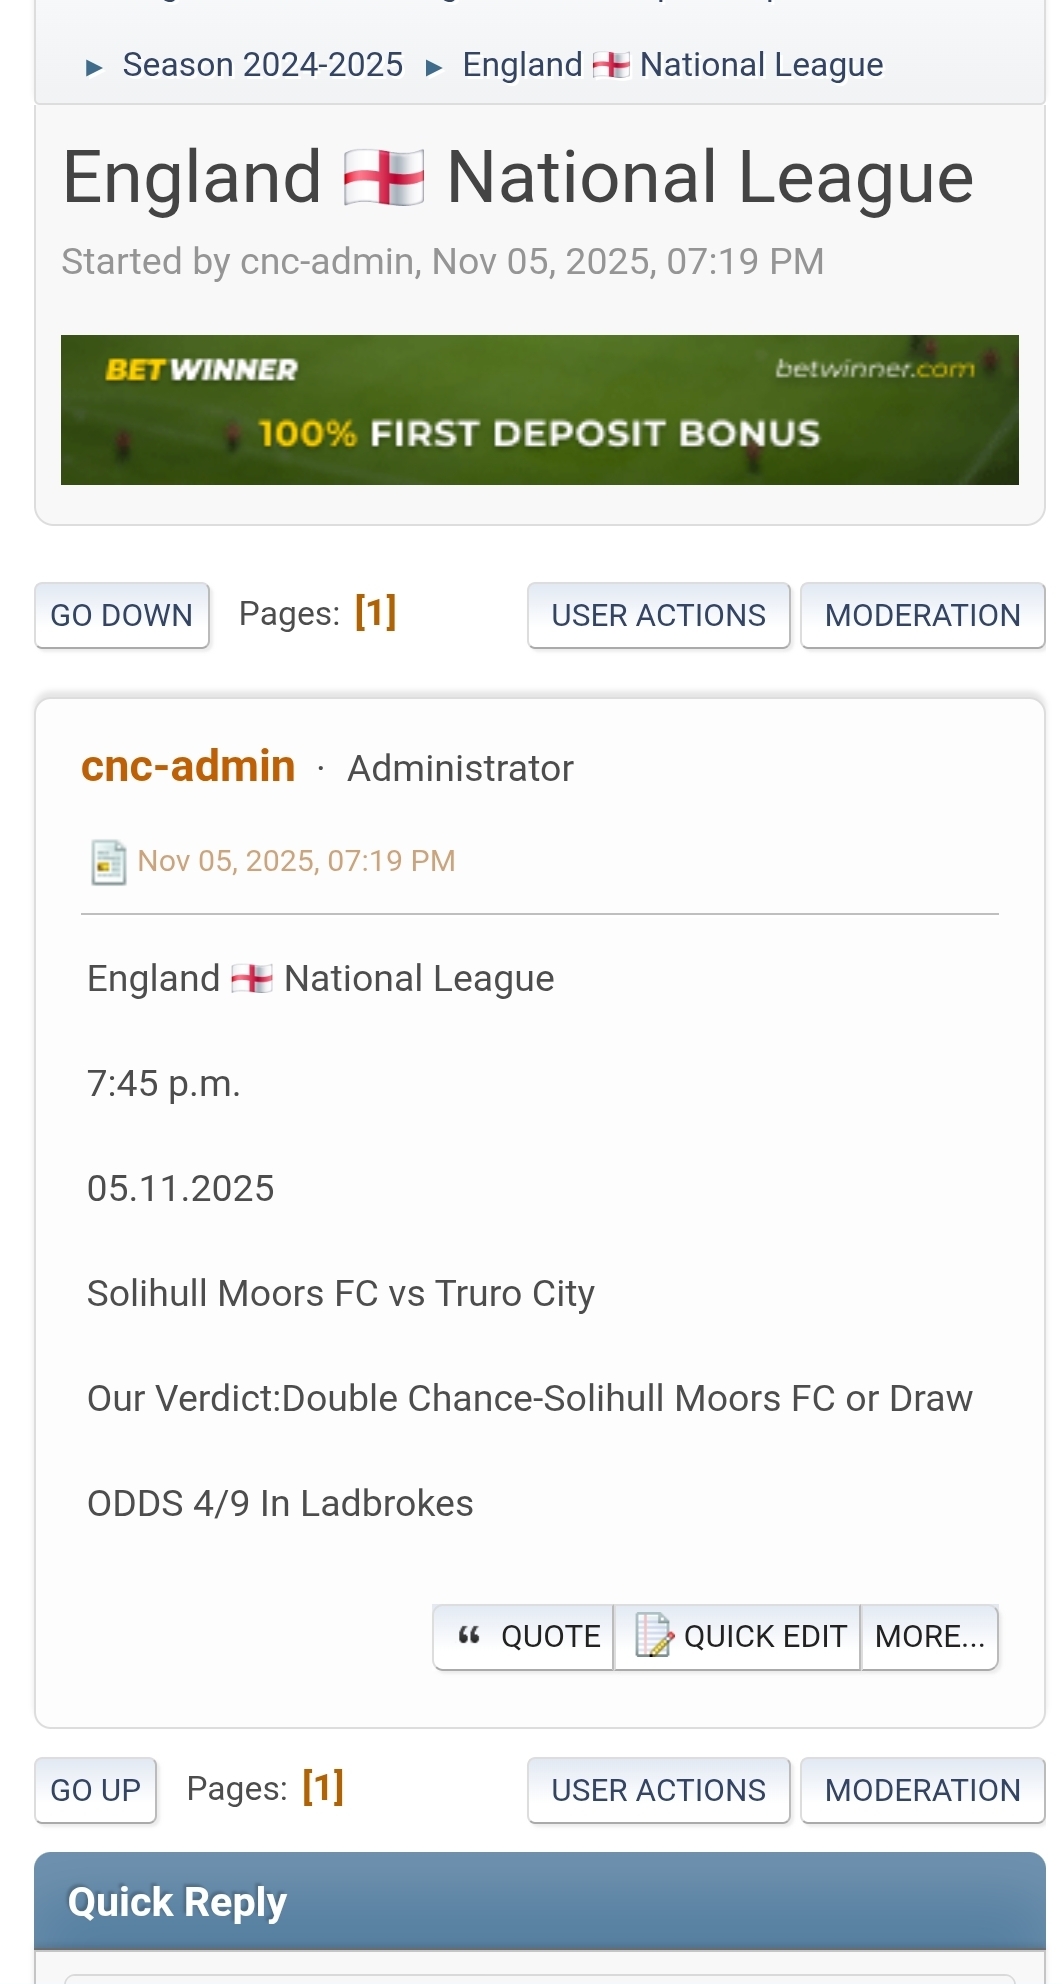Select page 1 in top pagination
Image resolution: width=1062 pixels, height=1984 pixels.
(375, 612)
